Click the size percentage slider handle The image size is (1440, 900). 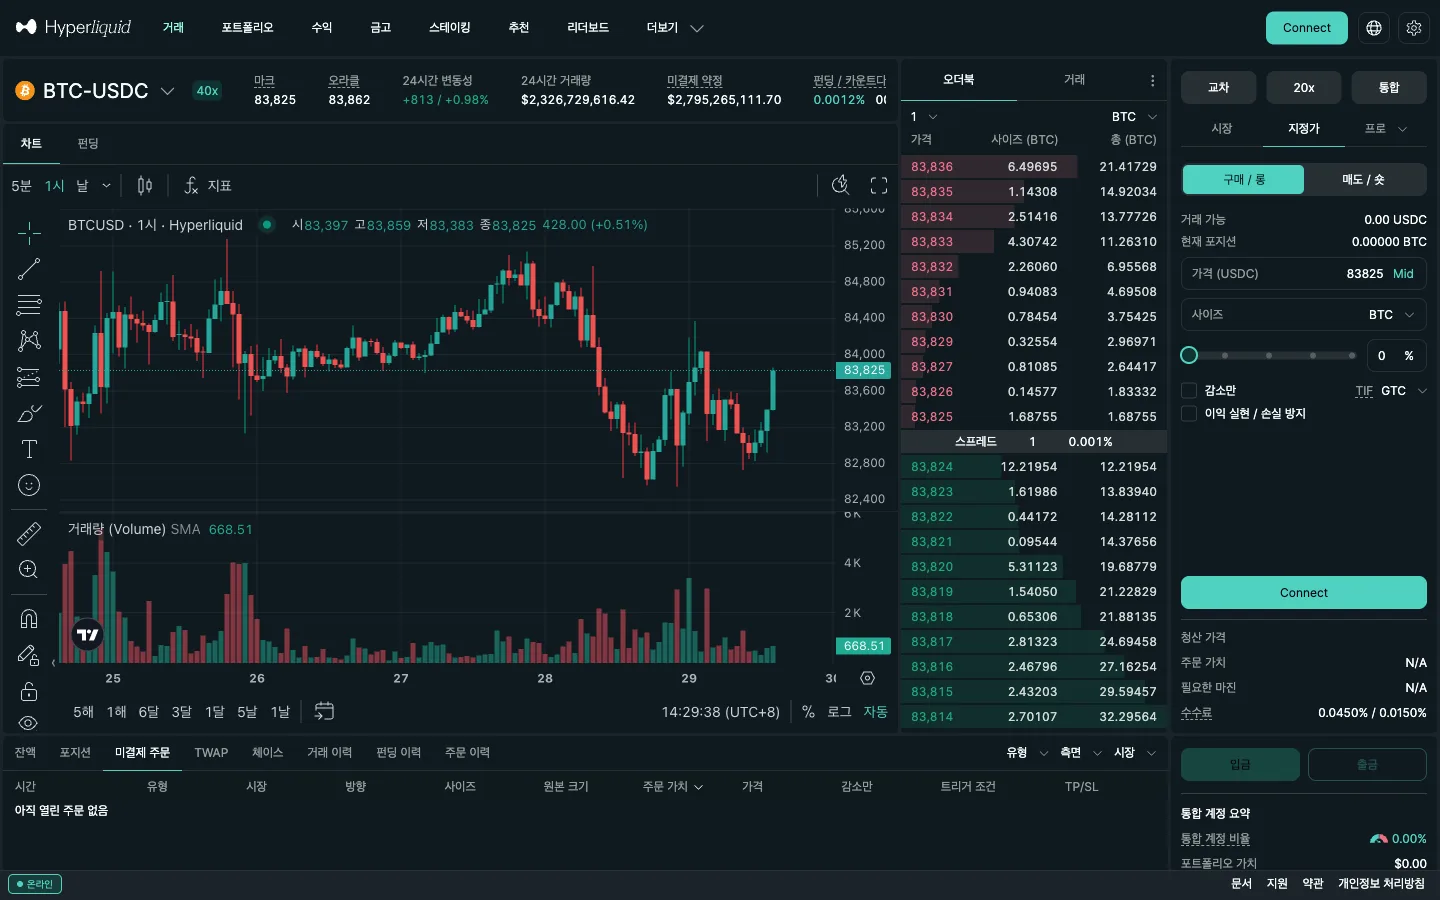point(1189,355)
